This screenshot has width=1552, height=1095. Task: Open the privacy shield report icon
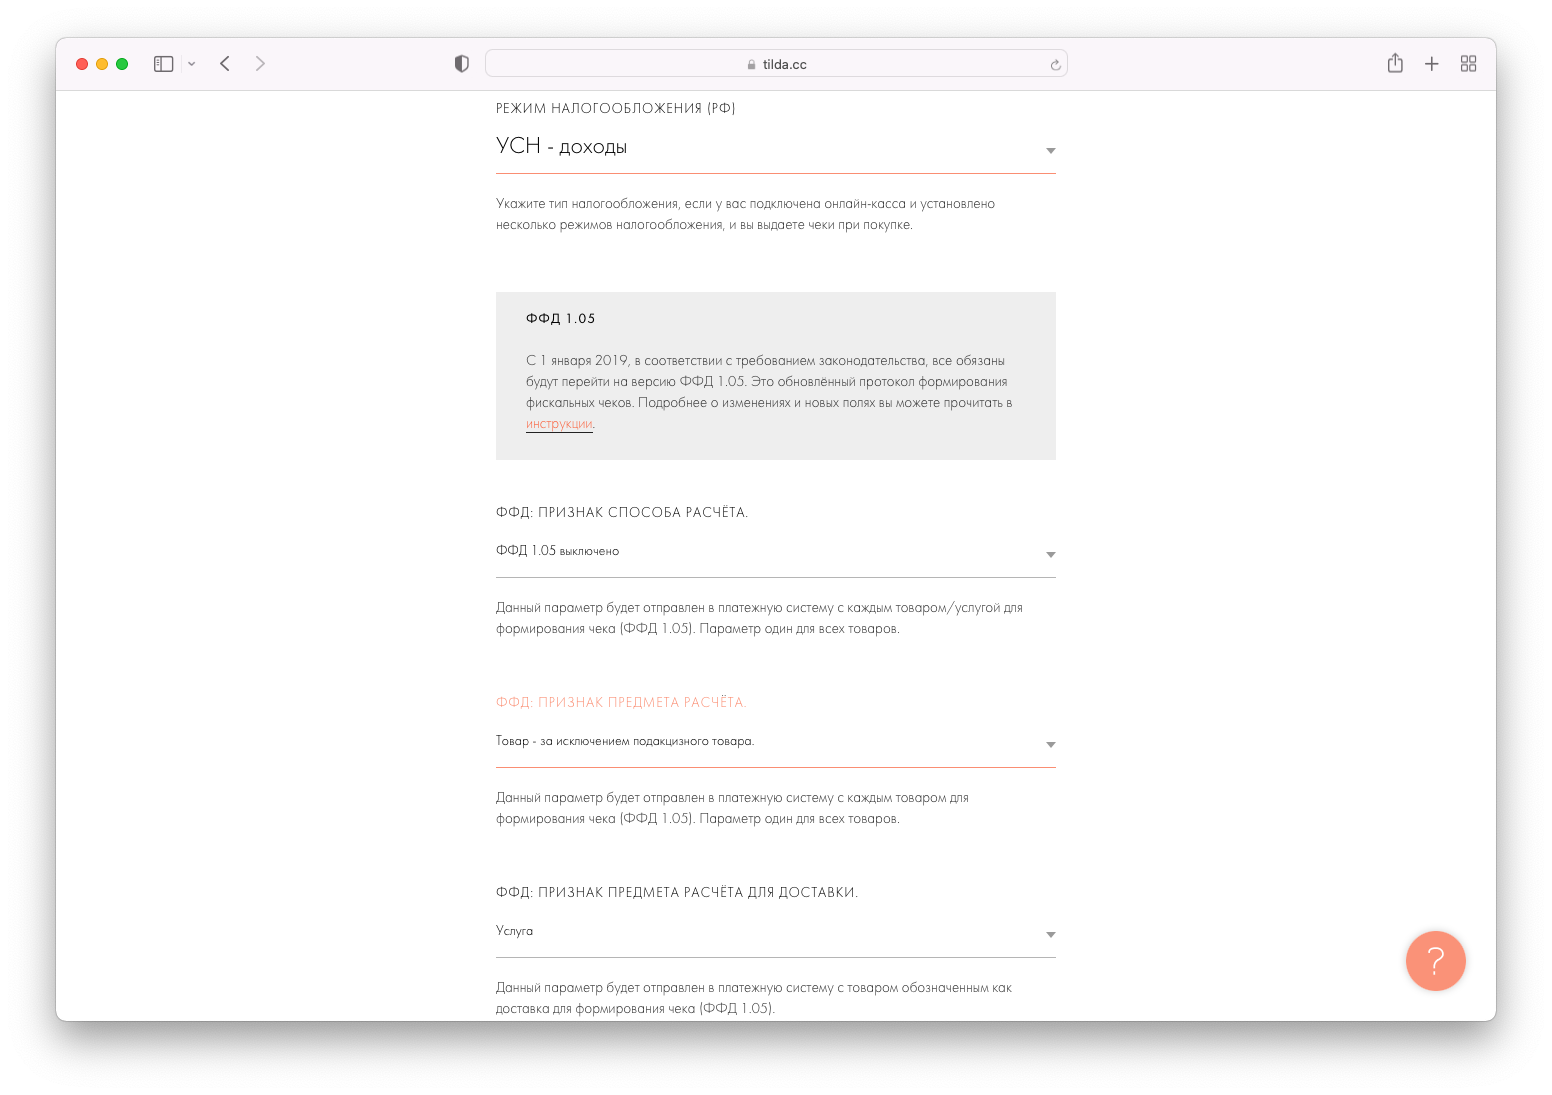tap(461, 64)
